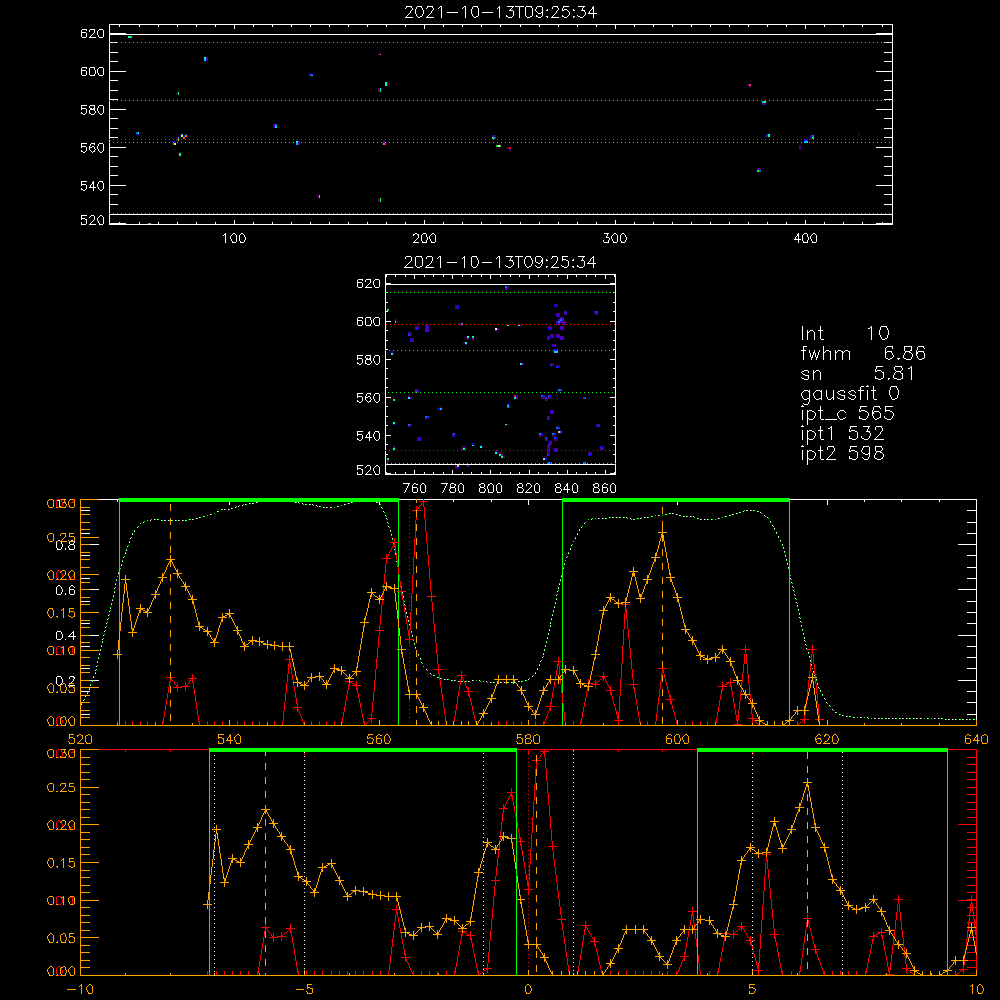This screenshot has height=1000, width=1000.
Task: Click the wide scatter plot's timestamp title
Action: pyautogui.click(x=501, y=12)
